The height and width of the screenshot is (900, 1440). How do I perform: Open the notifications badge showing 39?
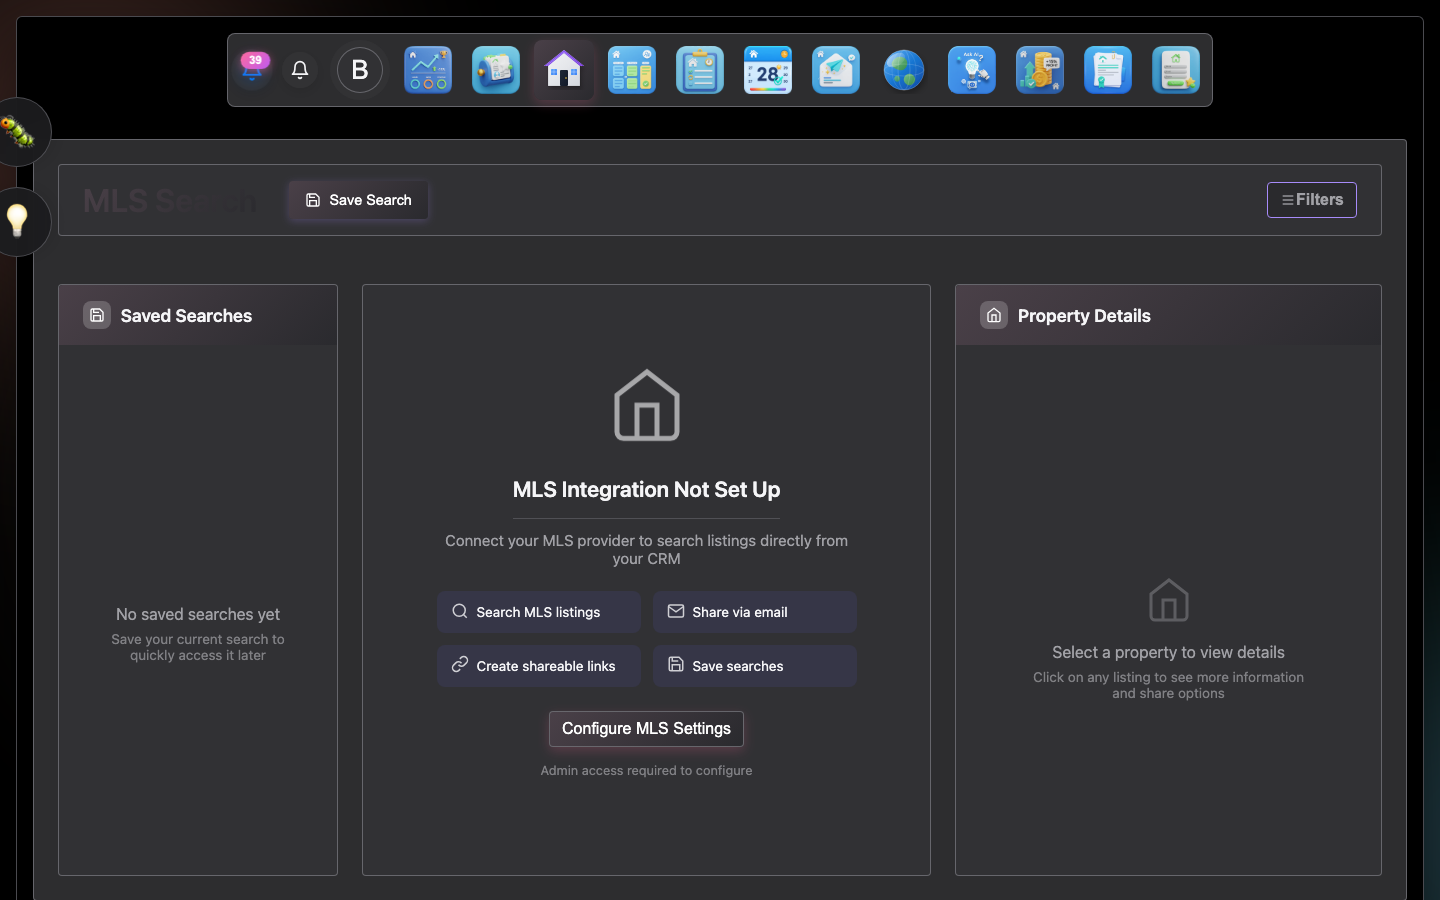(253, 68)
